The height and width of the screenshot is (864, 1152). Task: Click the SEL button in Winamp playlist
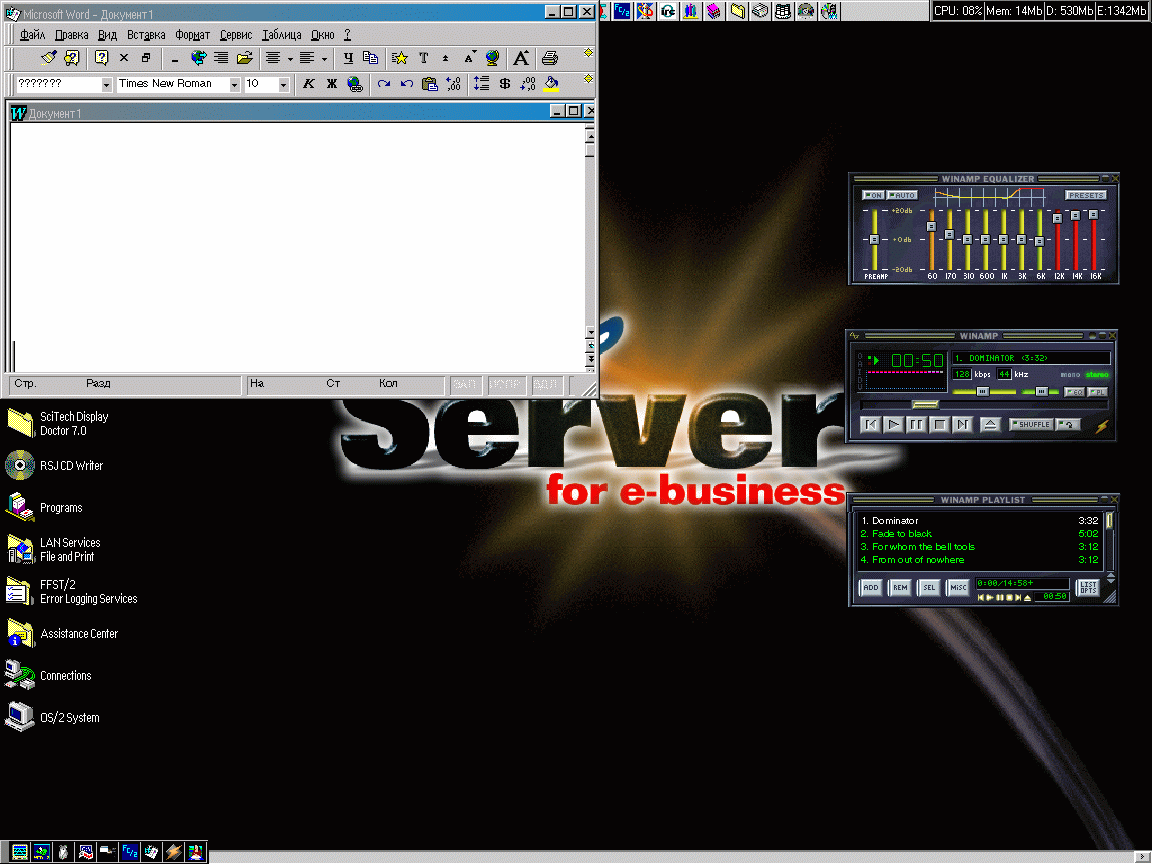929,588
